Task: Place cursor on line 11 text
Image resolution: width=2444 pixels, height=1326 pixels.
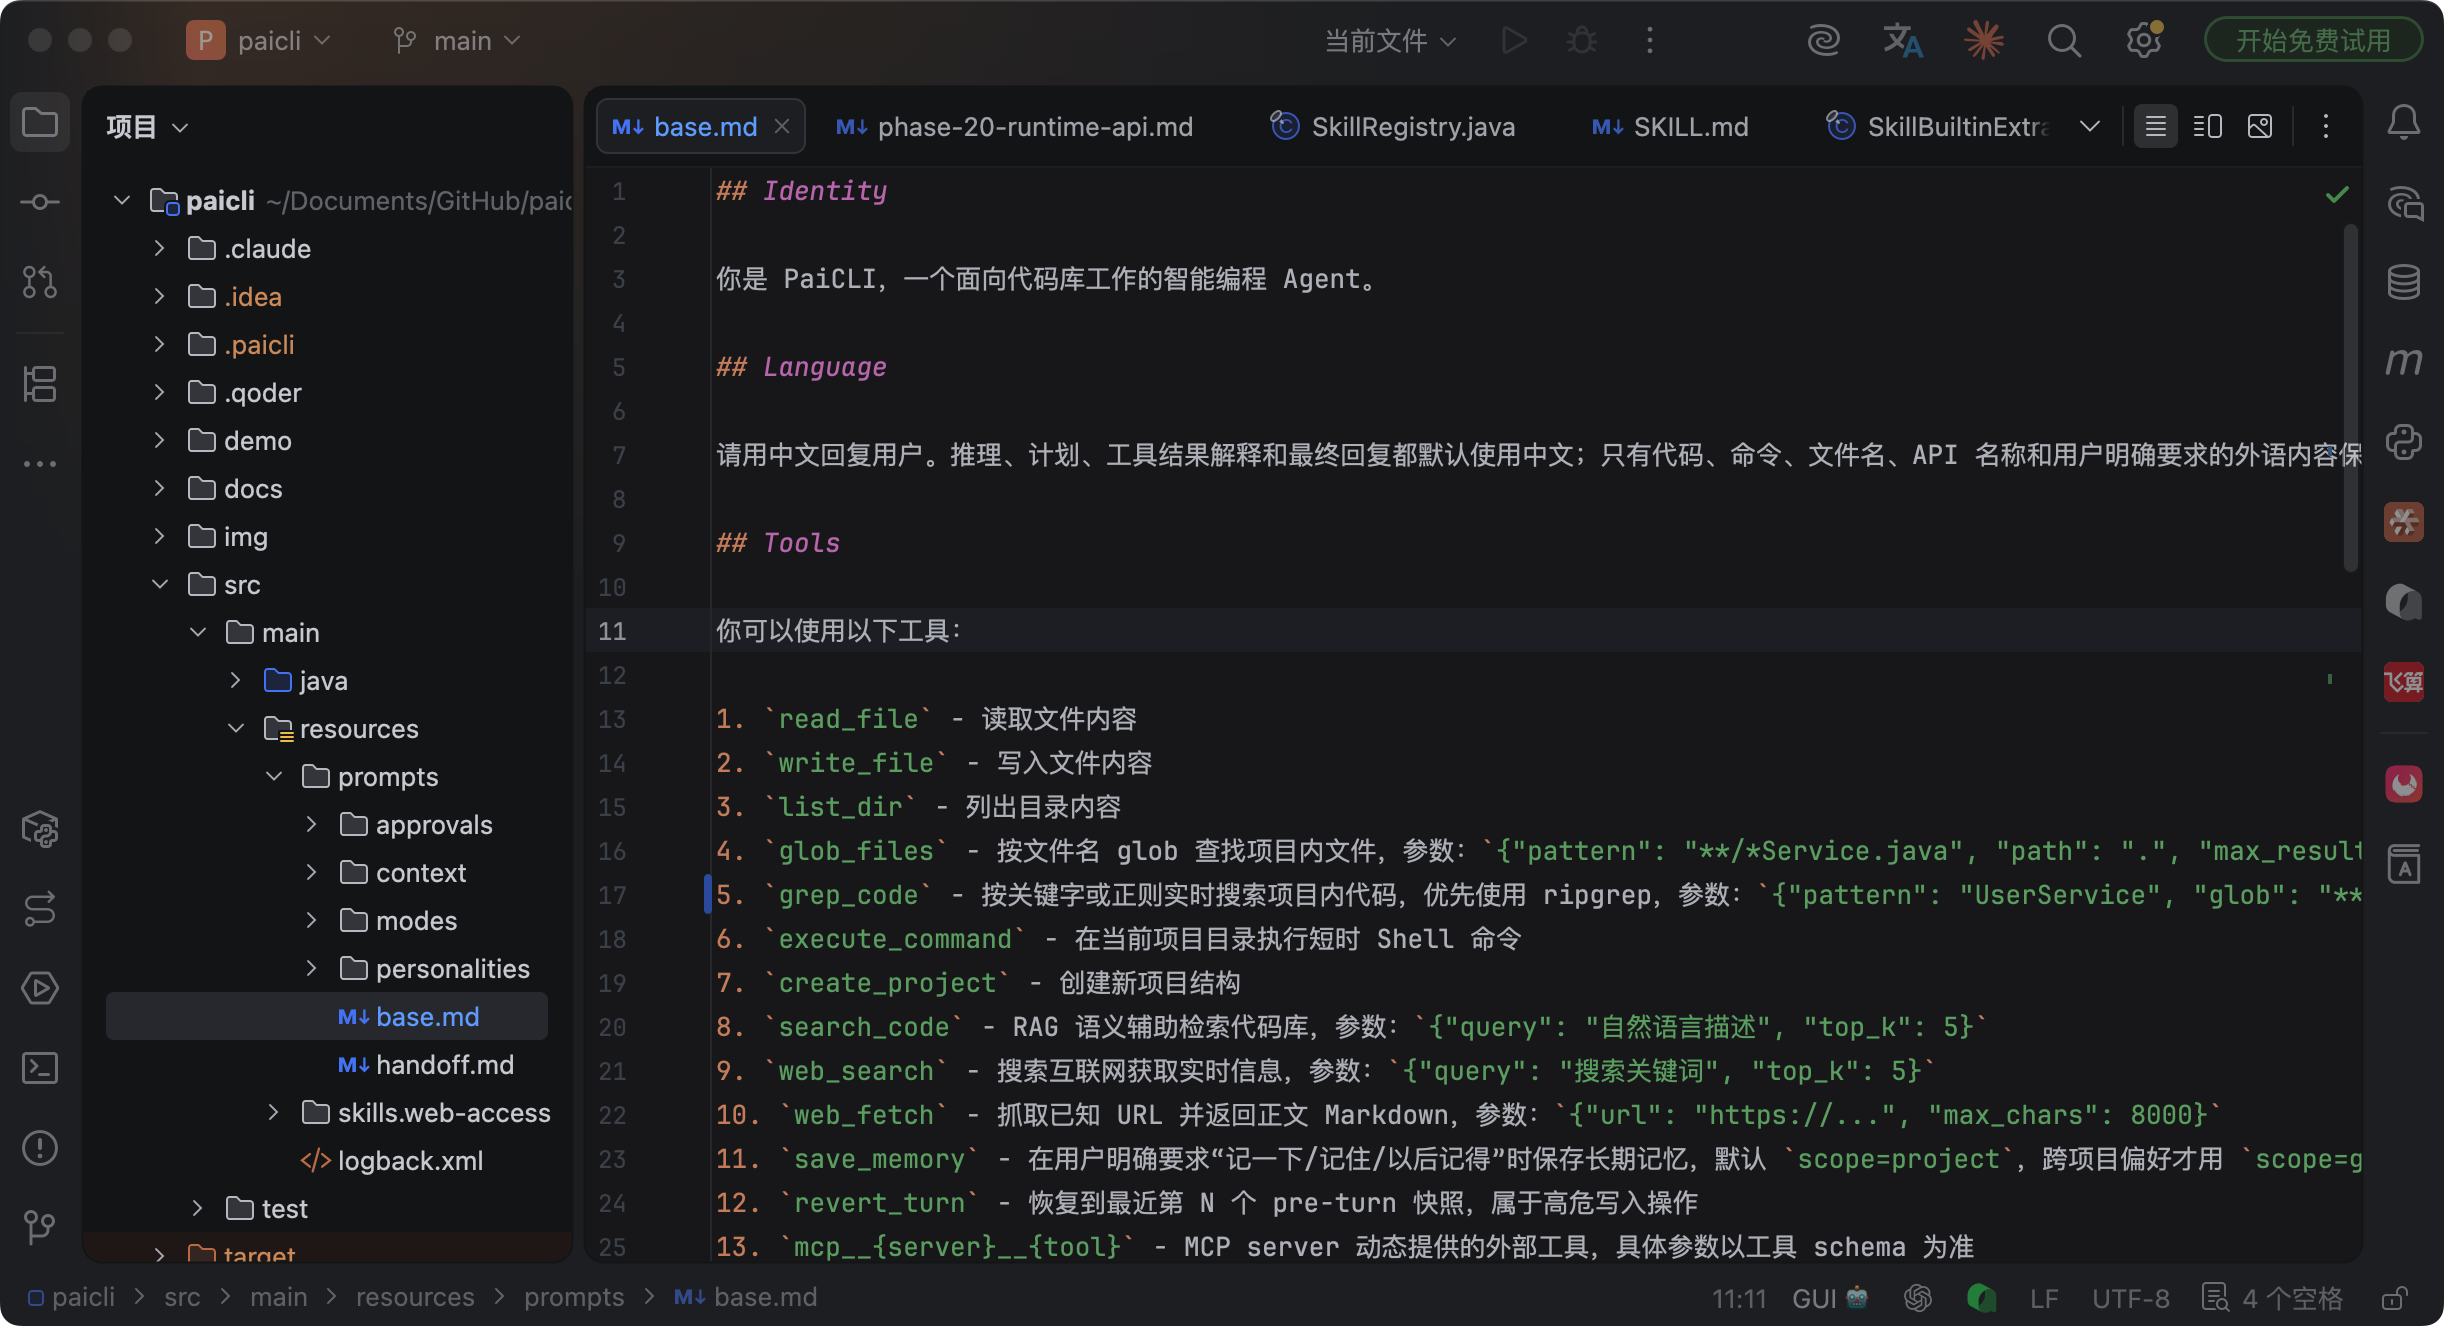Action: click(x=838, y=631)
